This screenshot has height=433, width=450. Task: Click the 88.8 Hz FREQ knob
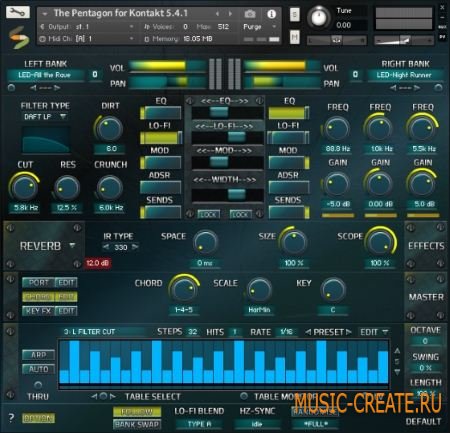(x=337, y=129)
